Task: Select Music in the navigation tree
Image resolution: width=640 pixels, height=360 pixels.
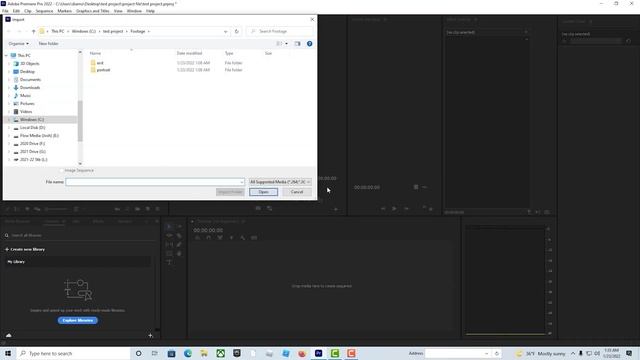Action: pos(25,96)
